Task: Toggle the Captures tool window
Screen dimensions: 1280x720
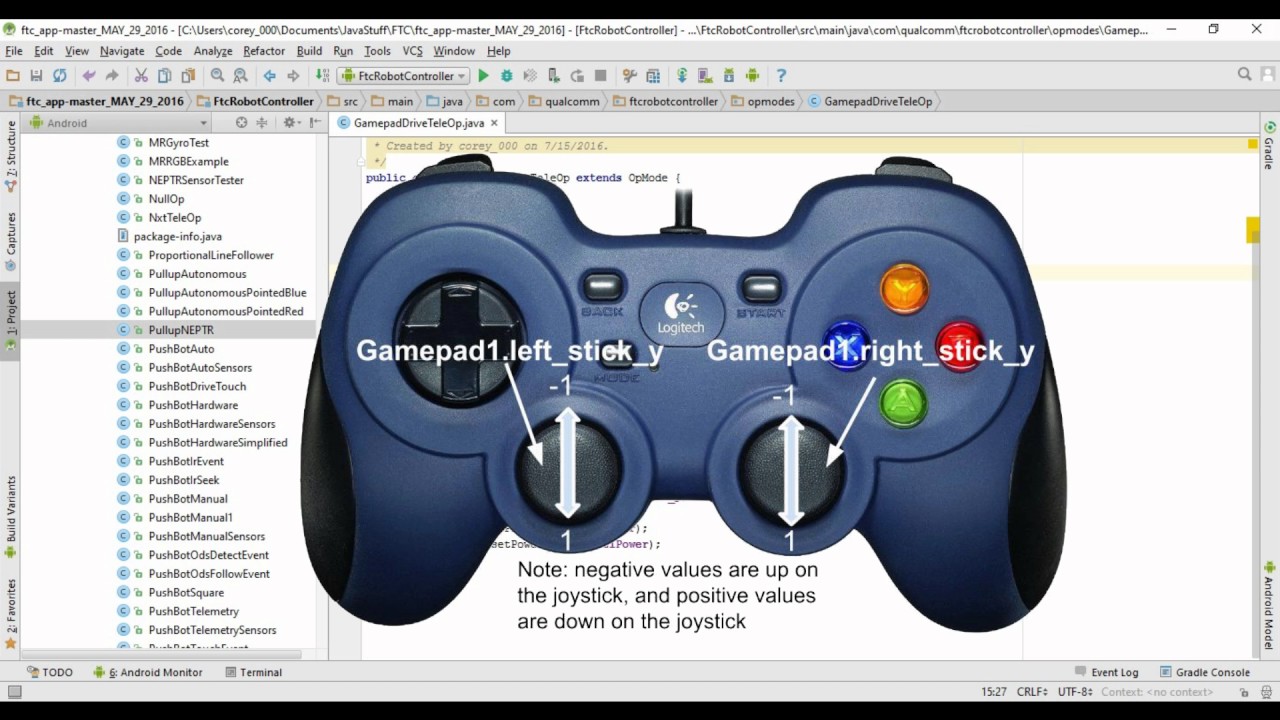Action: [x=11, y=240]
